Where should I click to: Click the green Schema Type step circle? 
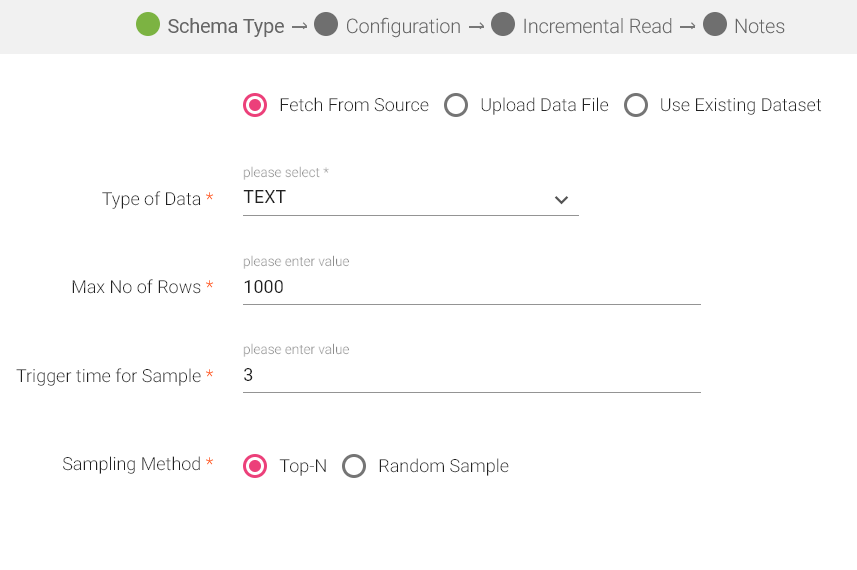148,25
